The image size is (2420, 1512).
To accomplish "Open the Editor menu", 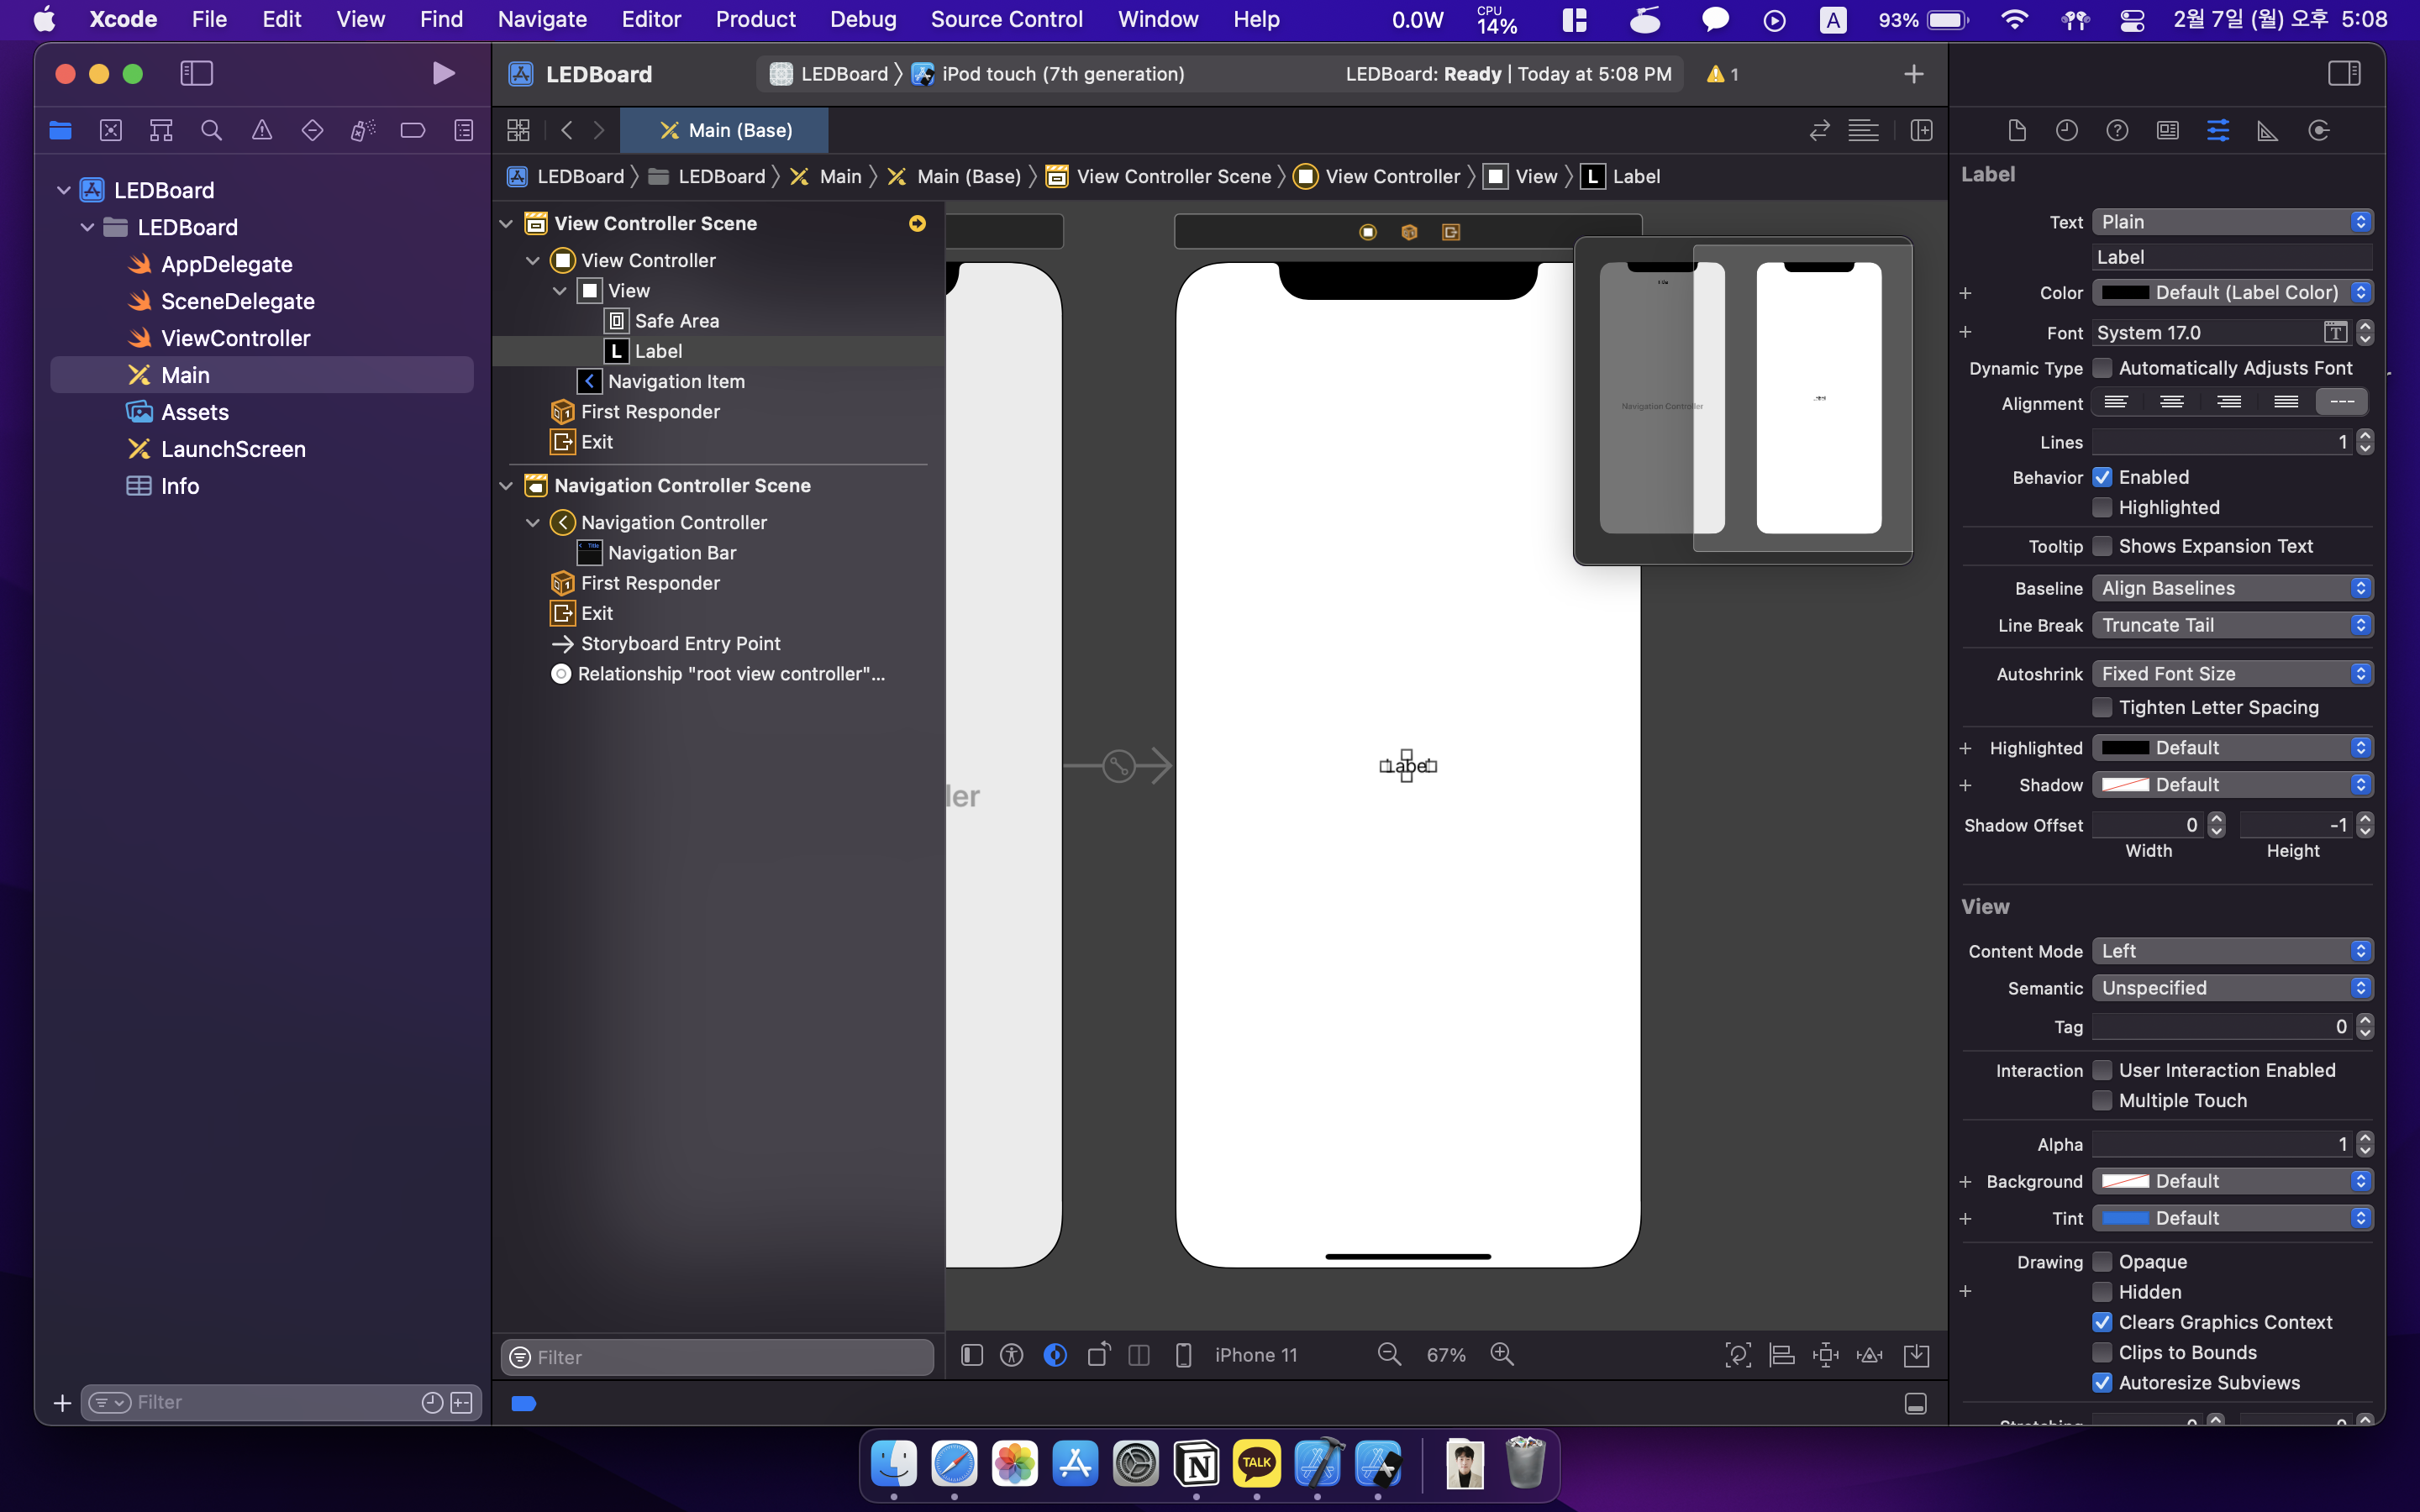I will (x=651, y=19).
